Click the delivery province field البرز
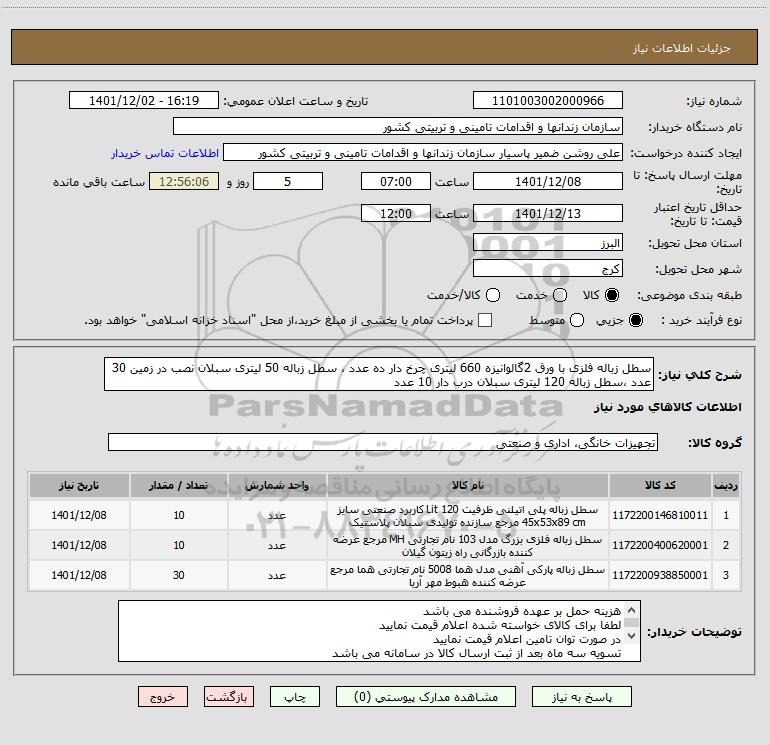Screen dimensions: 770x745 coord(548,243)
